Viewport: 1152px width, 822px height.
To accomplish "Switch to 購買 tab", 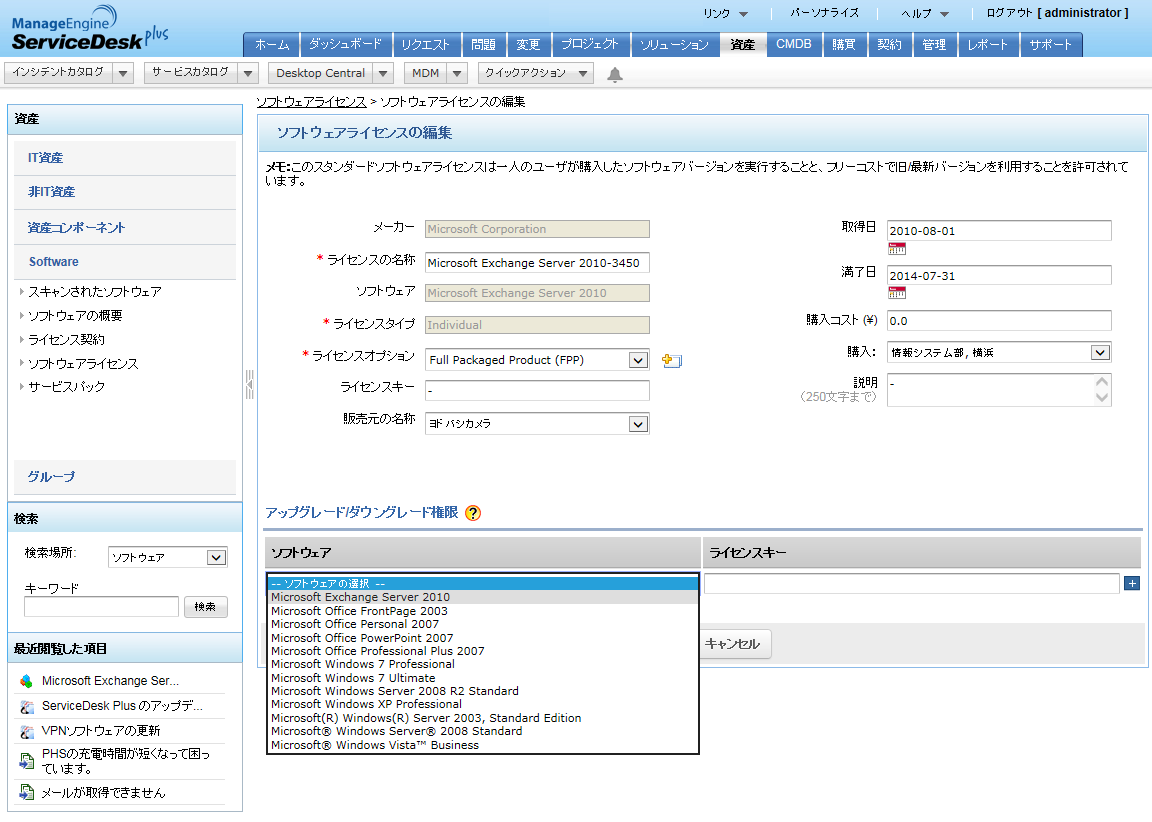I will (x=843, y=45).
